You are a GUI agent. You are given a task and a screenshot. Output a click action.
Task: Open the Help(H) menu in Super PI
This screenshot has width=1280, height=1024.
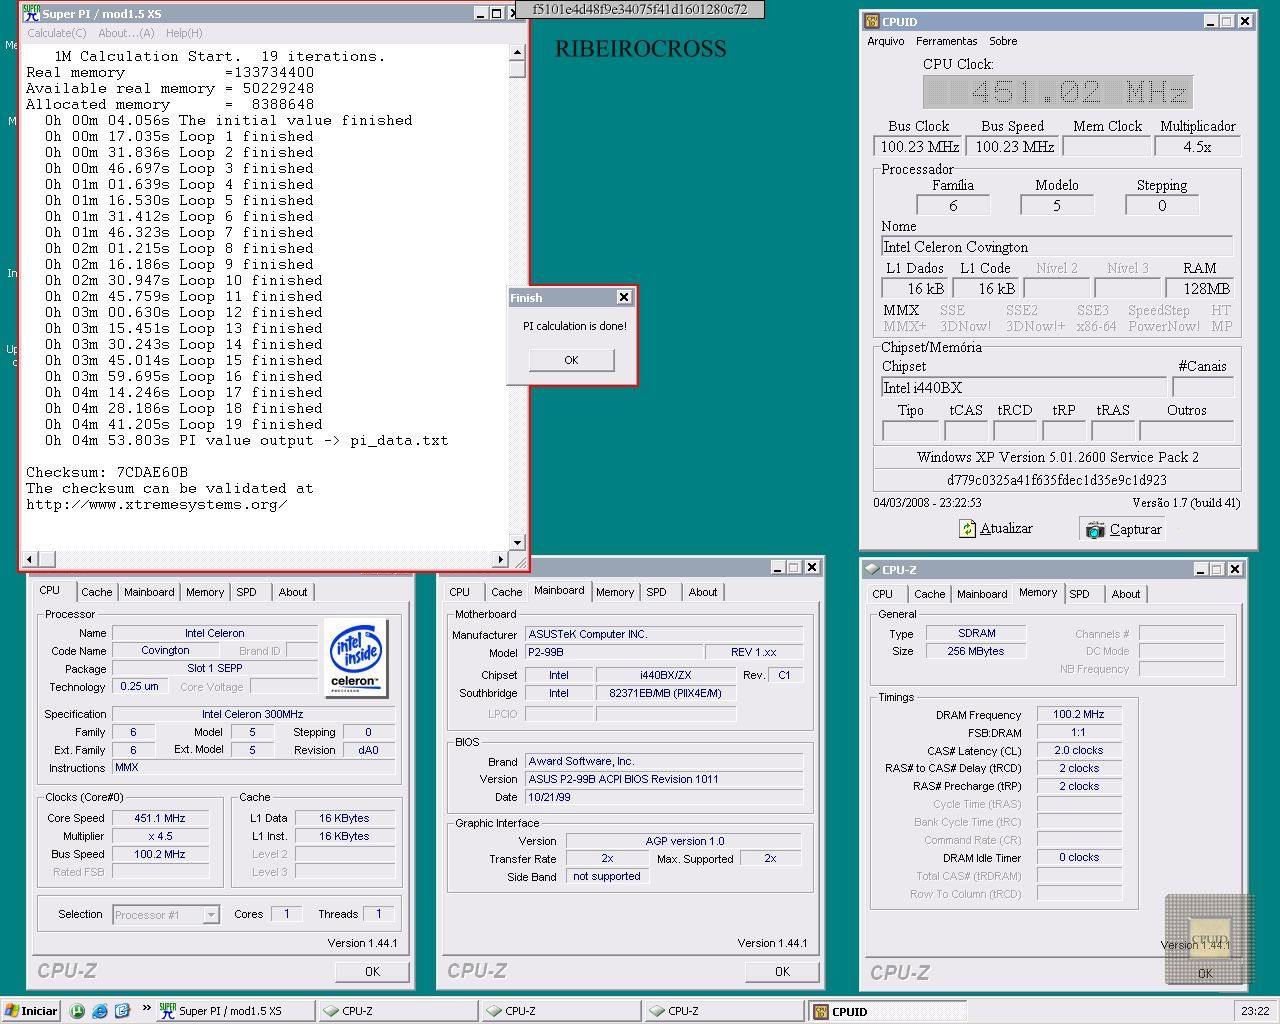coord(184,33)
